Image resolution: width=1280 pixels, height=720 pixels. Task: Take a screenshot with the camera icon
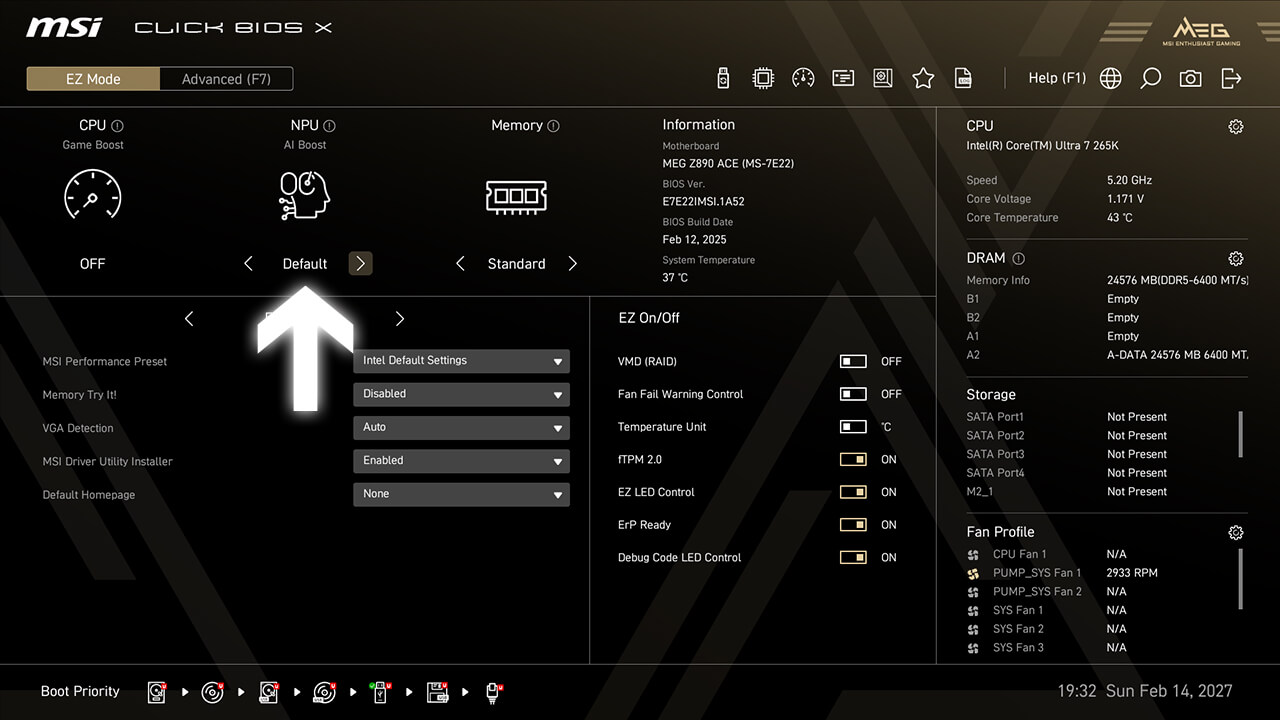coord(1190,78)
